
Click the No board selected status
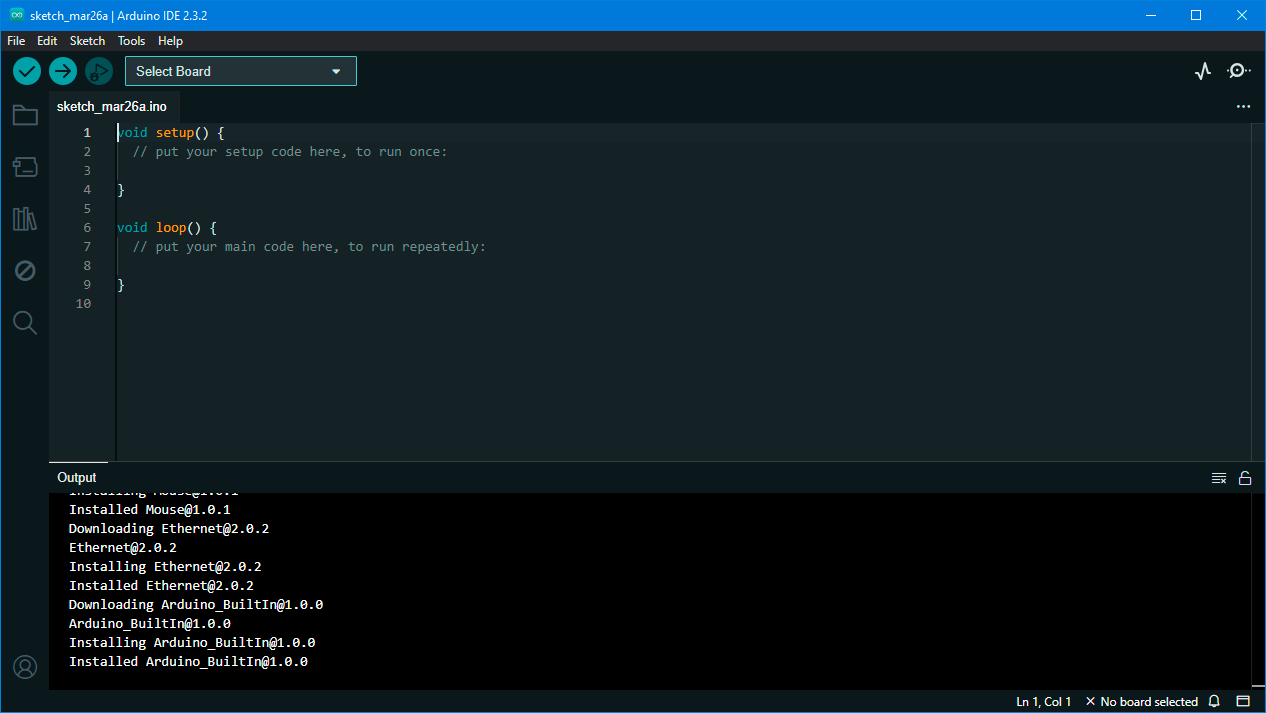pos(1142,702)
